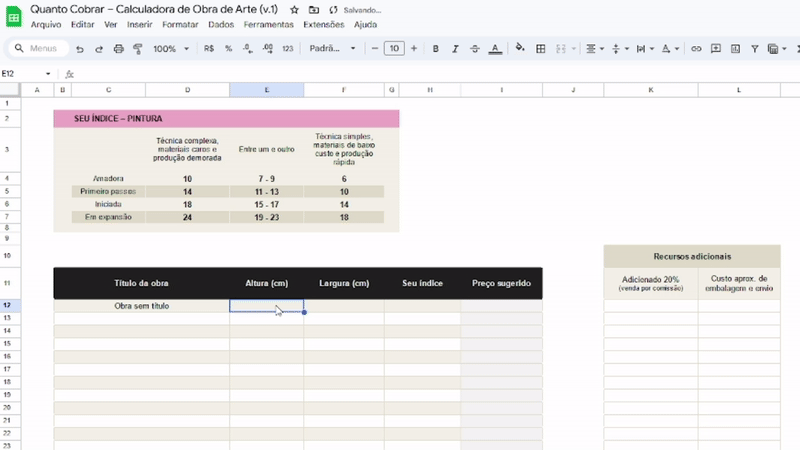Select column D header
The image size is (800, 450).
click(187, 90)
